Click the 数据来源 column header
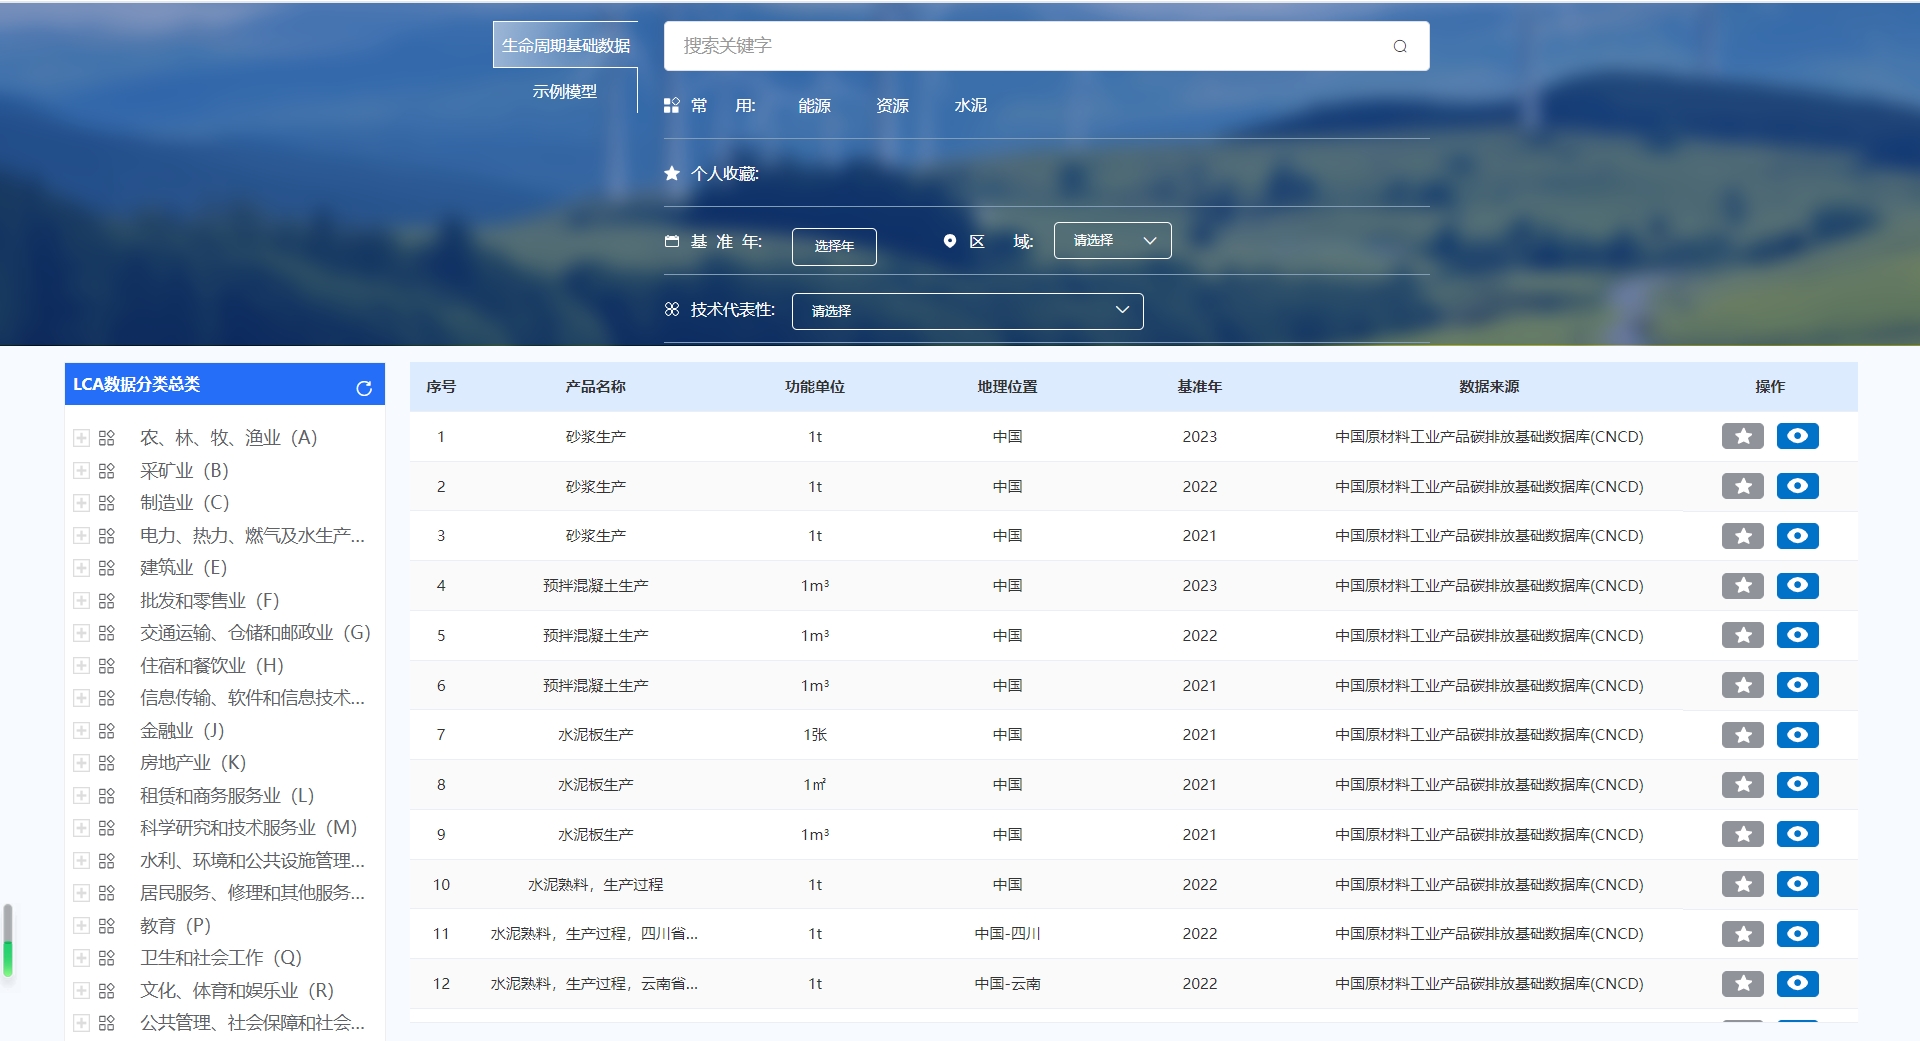 (x=1489, y=387)
